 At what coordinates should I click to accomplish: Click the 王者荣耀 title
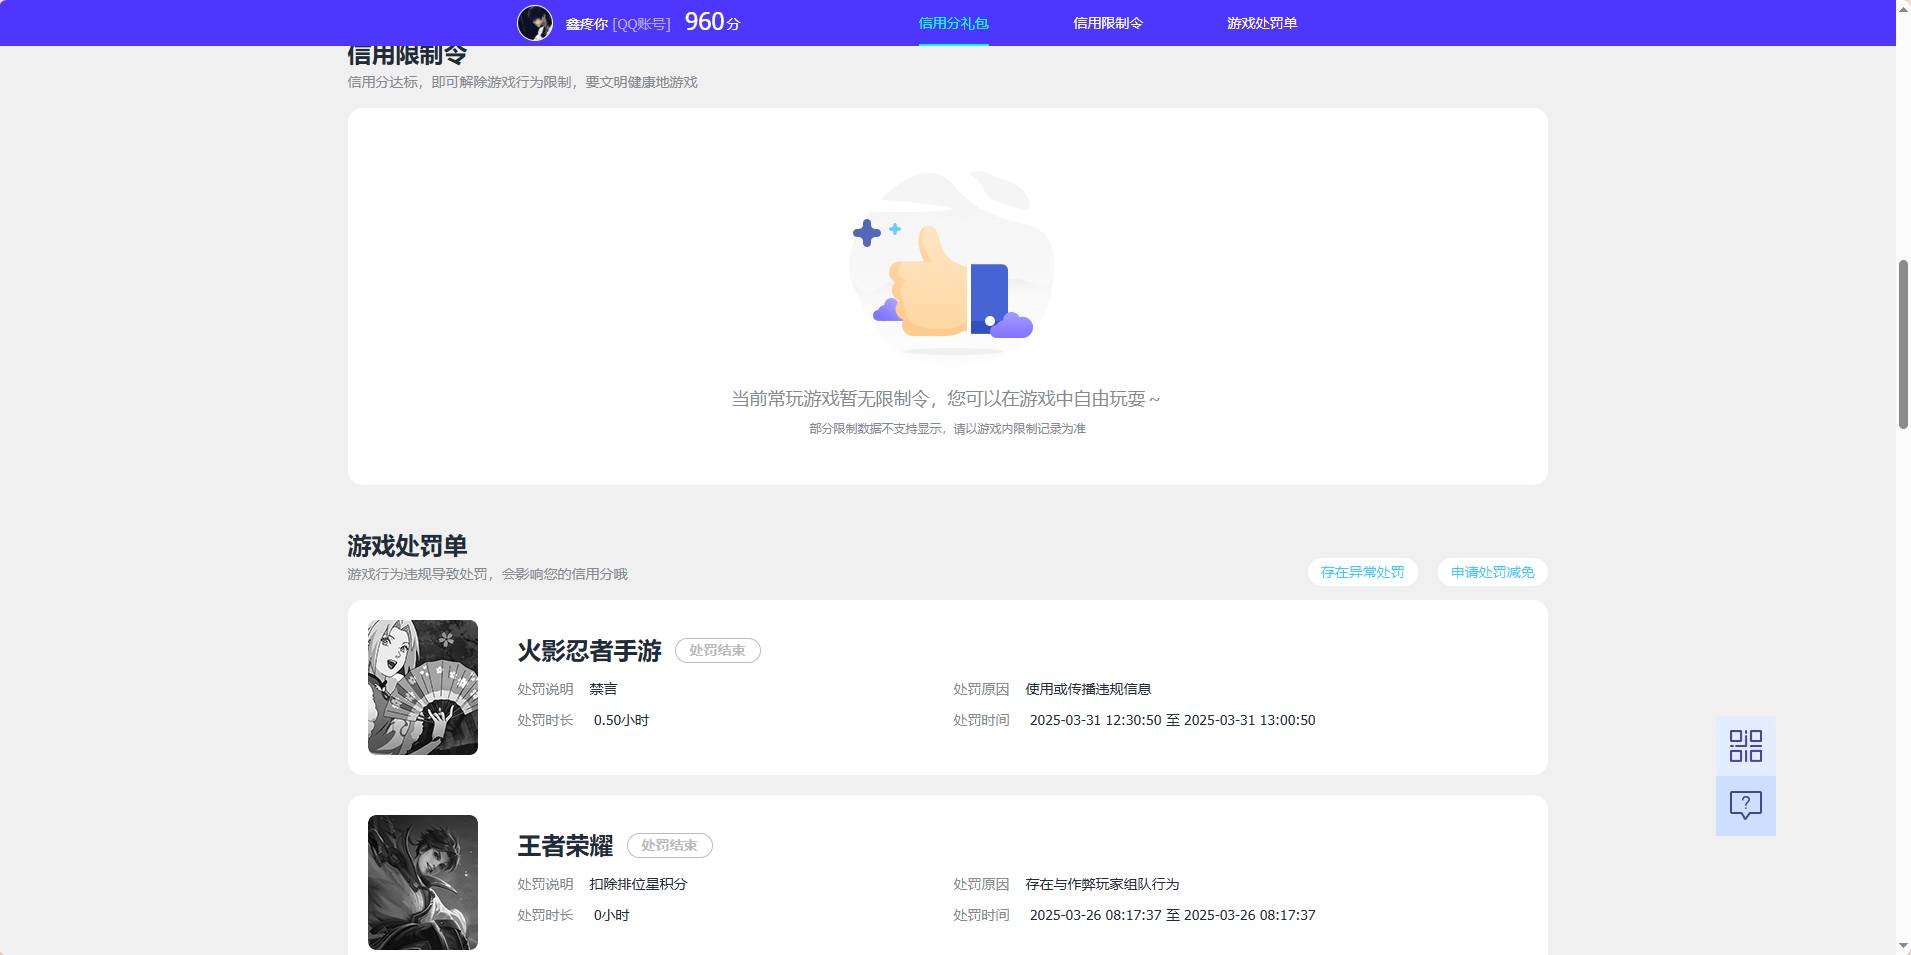coord(565,846)
